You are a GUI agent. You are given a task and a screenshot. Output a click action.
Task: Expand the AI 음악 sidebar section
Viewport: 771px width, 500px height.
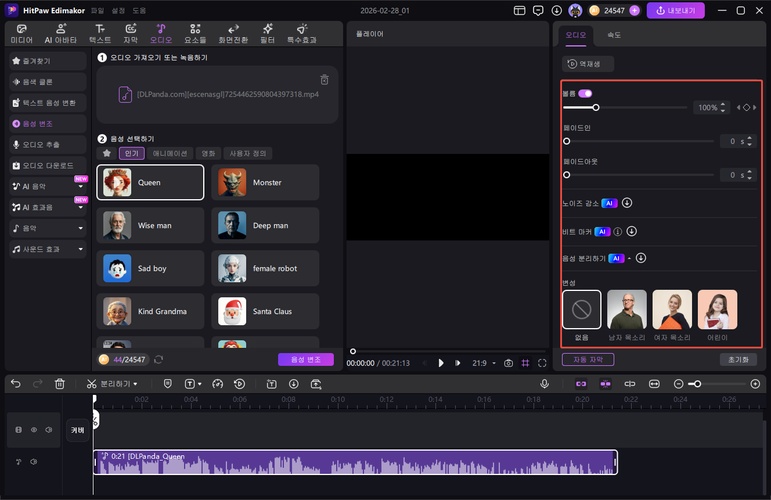point(80,186)
